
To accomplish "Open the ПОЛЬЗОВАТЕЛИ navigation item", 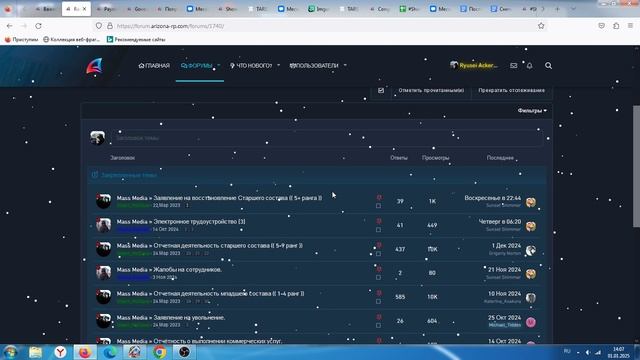I will tap(314, 66).
